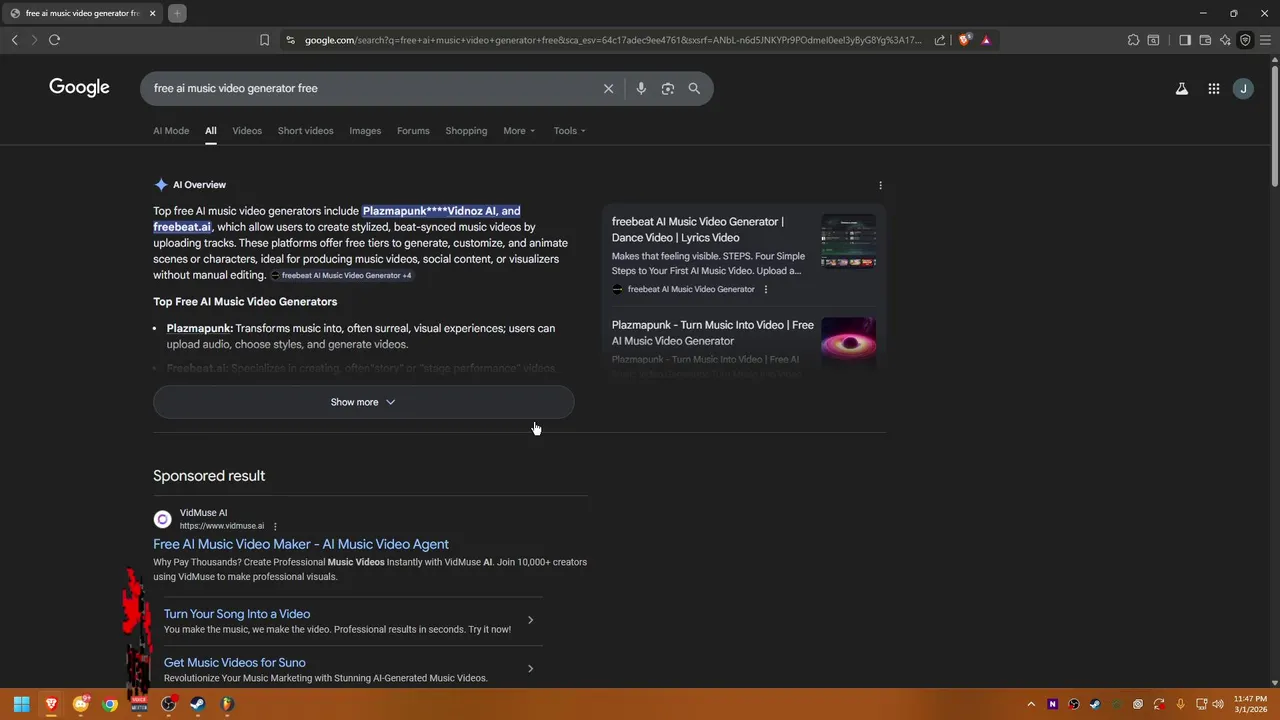This screenshot has height=720, width=1280.
Task: Open the extensions puzzle icon
Action: pyautogui.click(x=1133, y=40)
